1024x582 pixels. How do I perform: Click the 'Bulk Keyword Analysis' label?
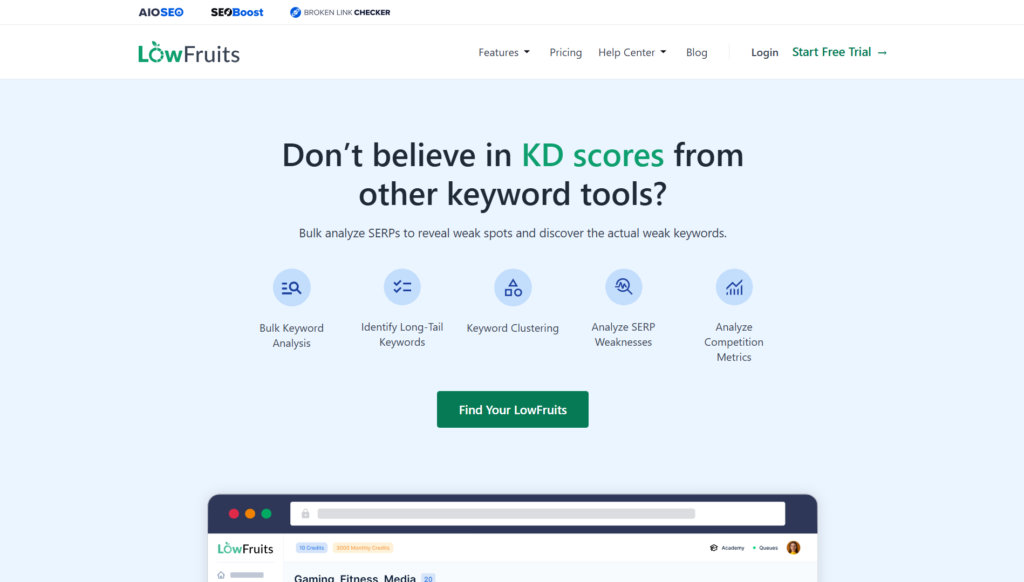click(291, 335)
